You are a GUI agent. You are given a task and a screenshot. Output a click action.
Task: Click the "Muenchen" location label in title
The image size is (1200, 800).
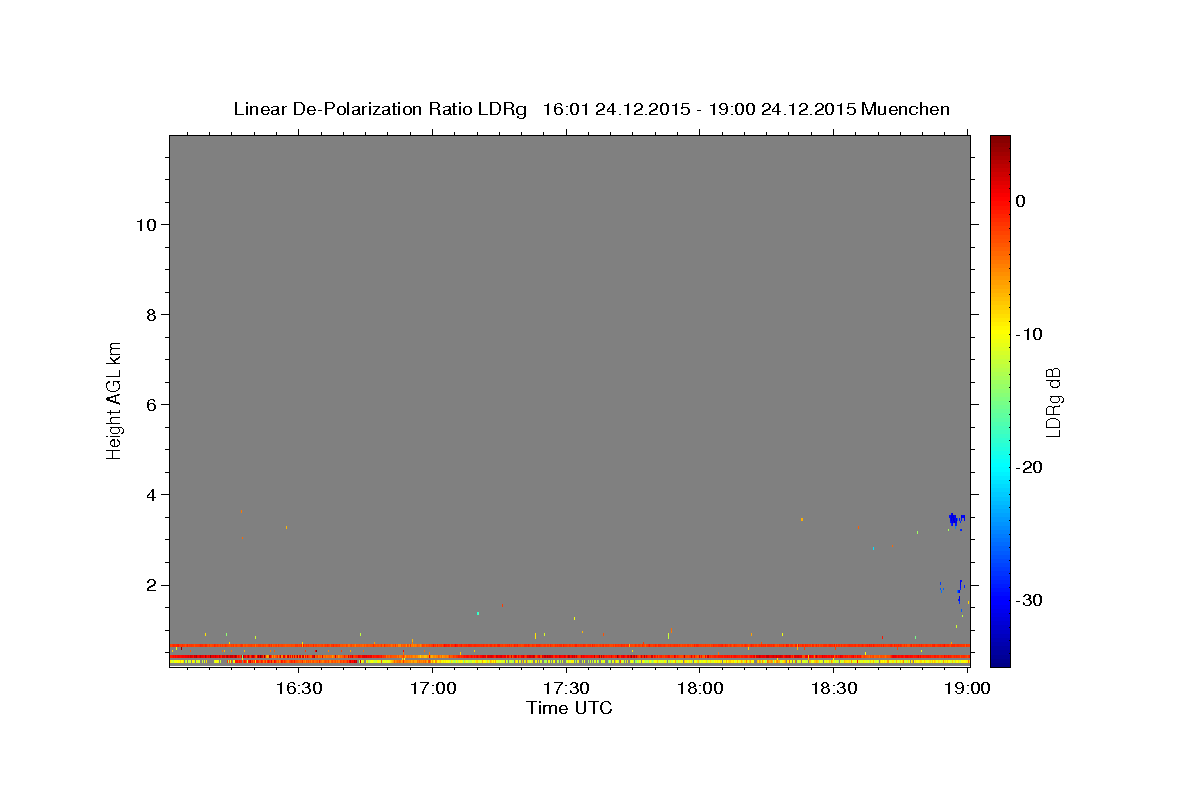[905, 109]
